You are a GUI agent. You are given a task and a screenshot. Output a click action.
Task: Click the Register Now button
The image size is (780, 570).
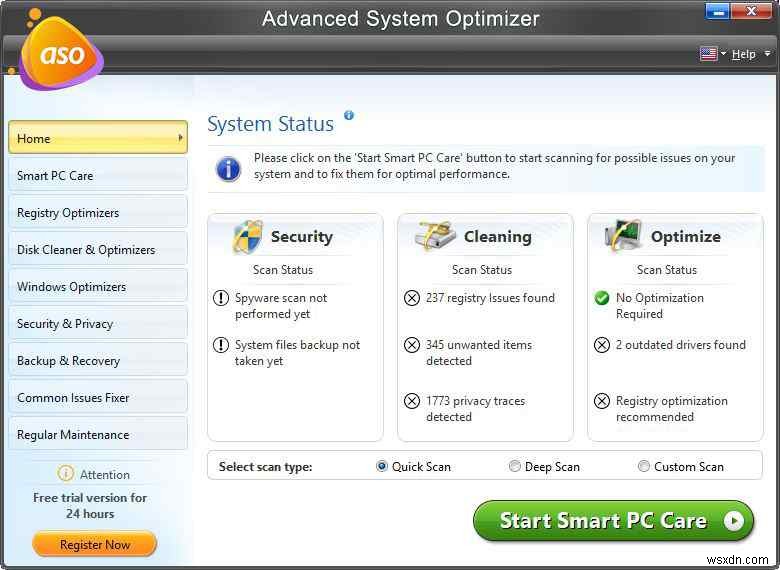pos(95,545)
